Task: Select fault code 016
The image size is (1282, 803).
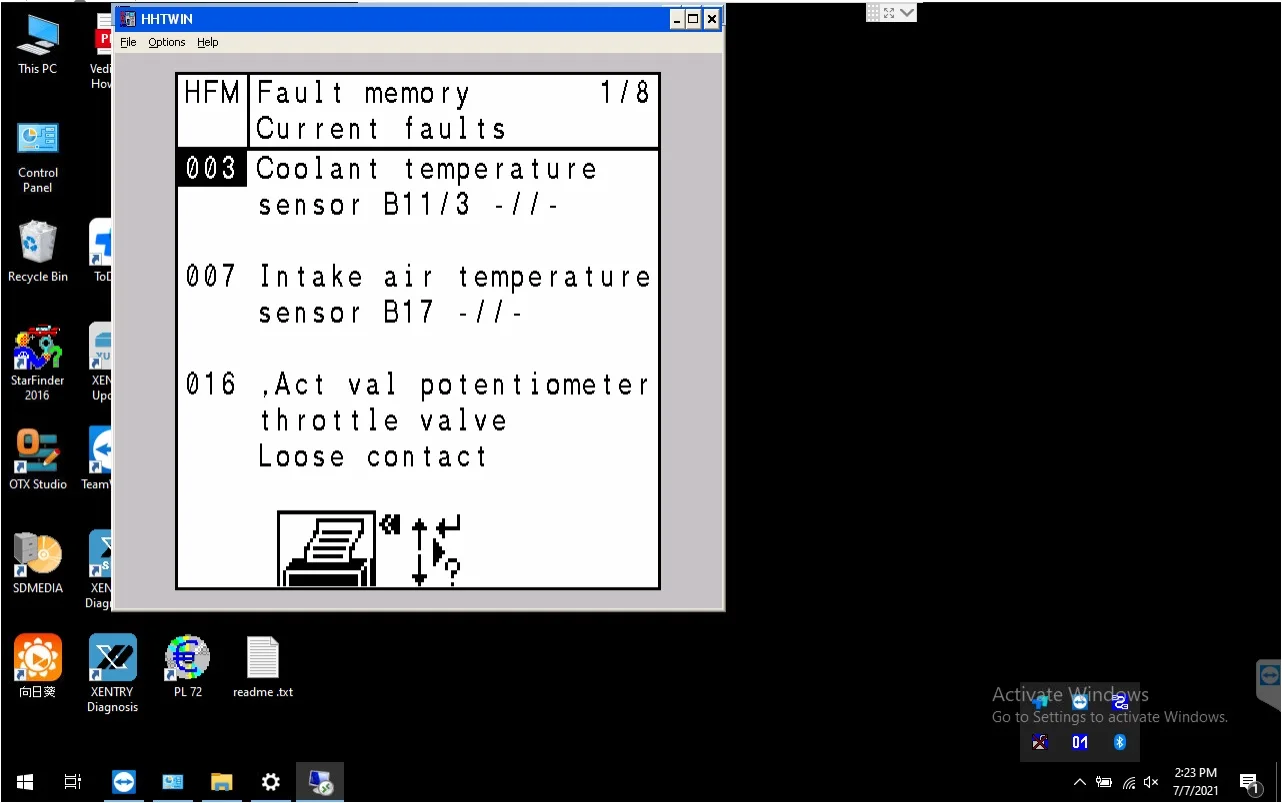Action: click(x=211, y=384)
